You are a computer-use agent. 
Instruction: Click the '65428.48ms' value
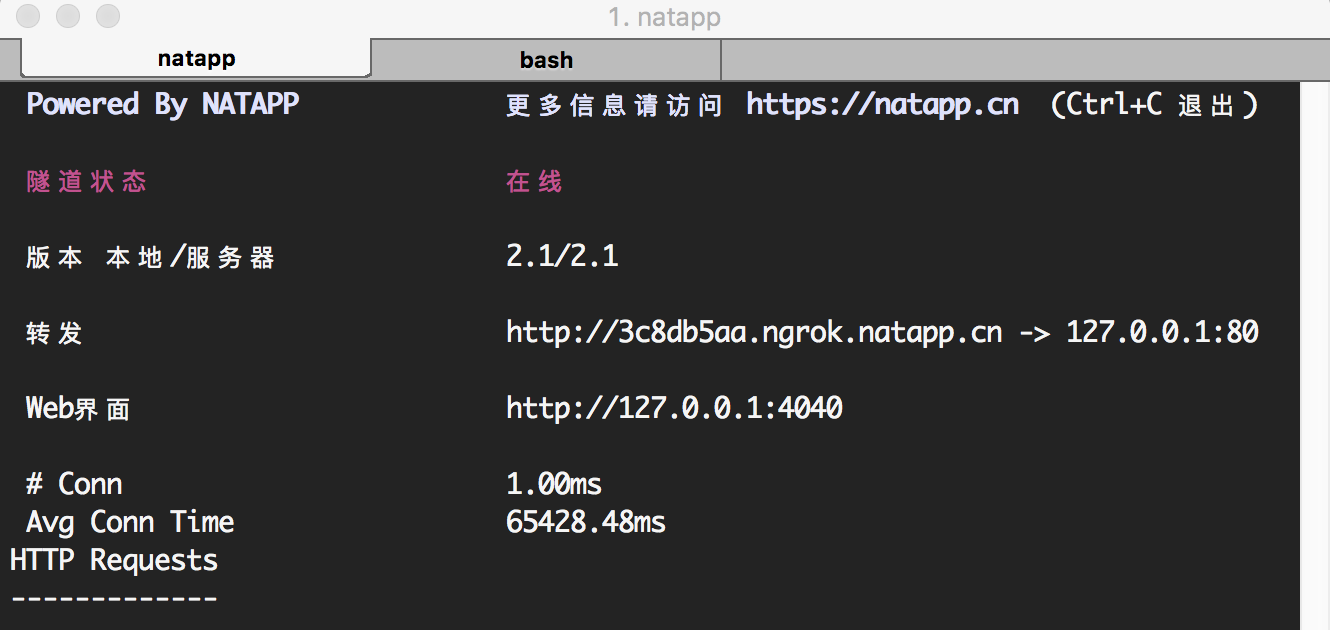[x=586, y=523]
